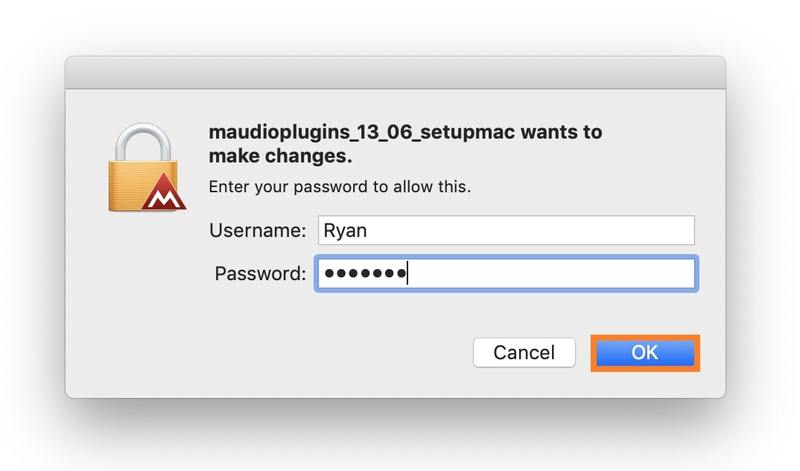This screenshot has height=471, width=800.
Task: Click the dialog's gray title bar
Action: [395, 73]
